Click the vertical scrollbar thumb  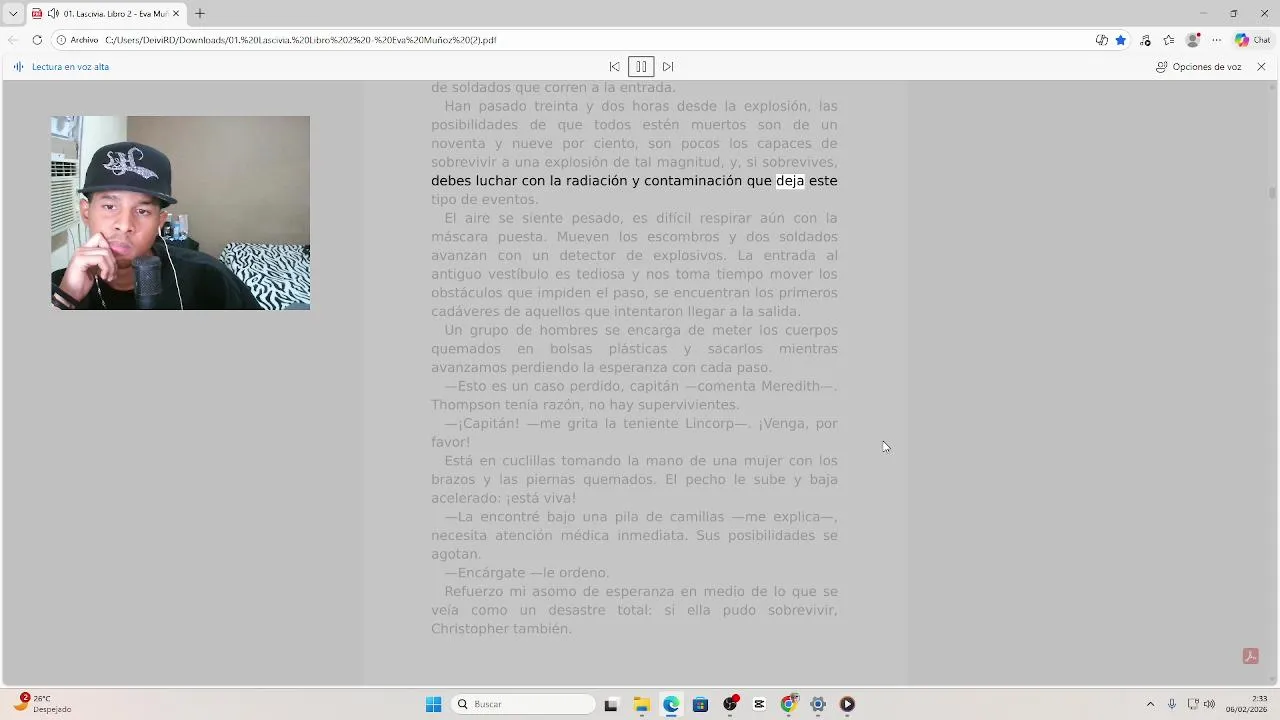coord(1272,191)
